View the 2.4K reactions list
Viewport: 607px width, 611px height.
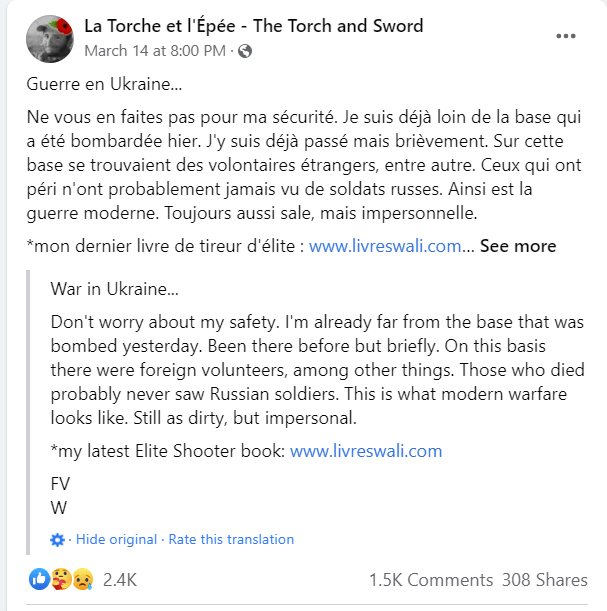tap(120, 579)
